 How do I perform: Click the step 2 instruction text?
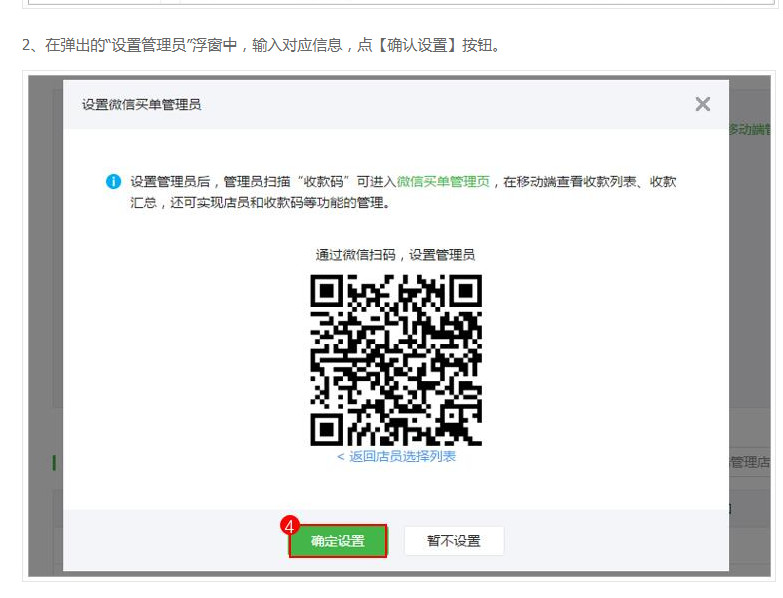pos(261,45)
